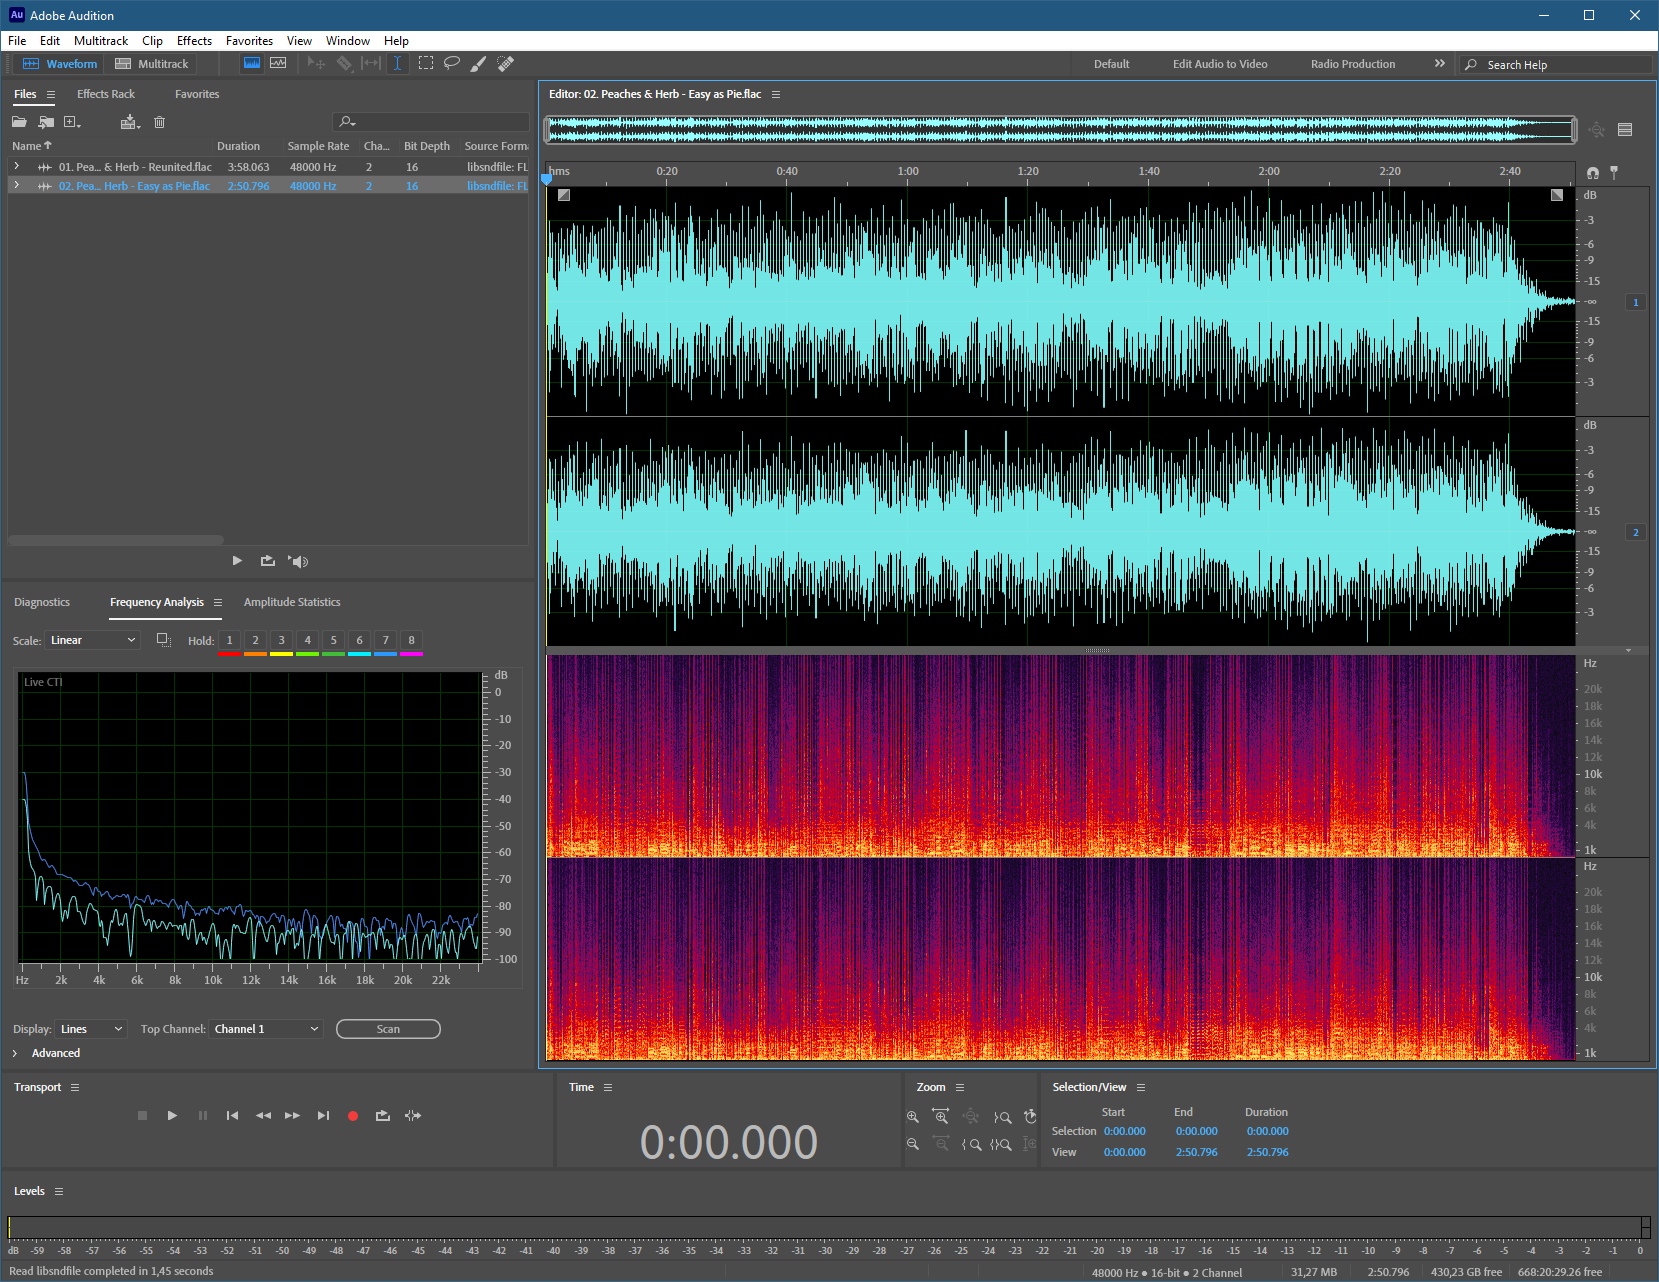Click Zoom In at In Point icon
The height and width of the screenshot is (1282, 1659).
[971, 1144]
